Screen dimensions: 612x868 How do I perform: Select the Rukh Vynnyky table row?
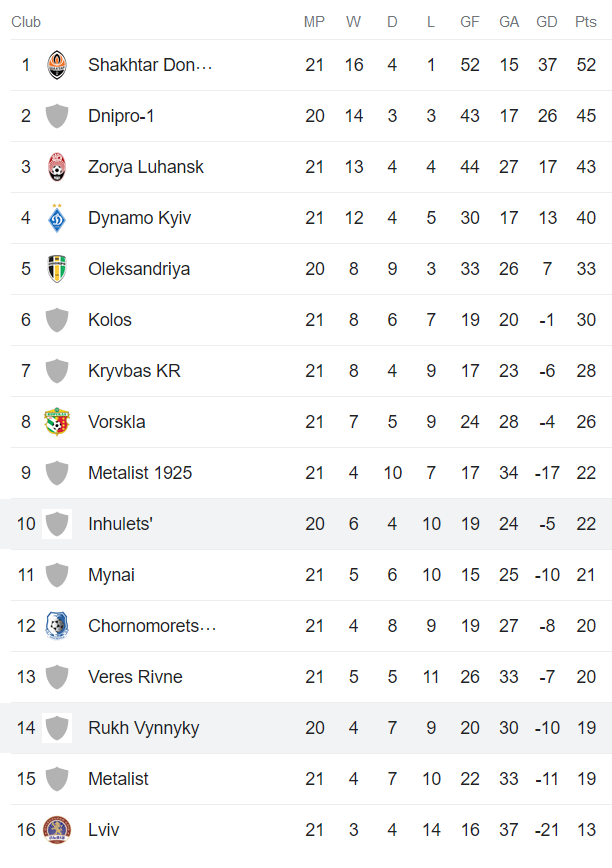coord(306,728)
